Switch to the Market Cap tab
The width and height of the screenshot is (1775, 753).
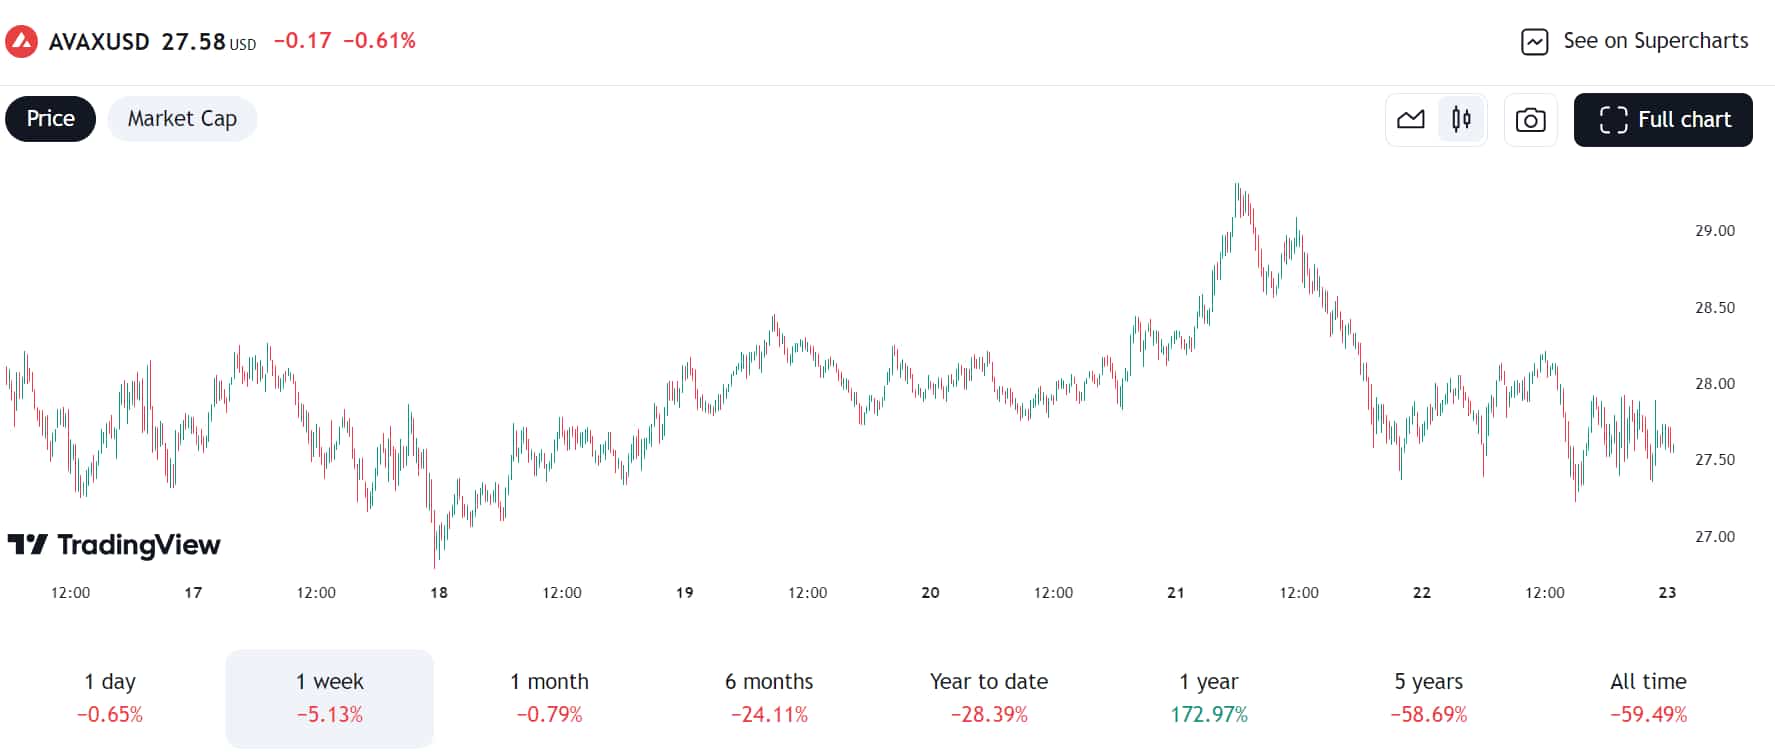tap(182, 119)
